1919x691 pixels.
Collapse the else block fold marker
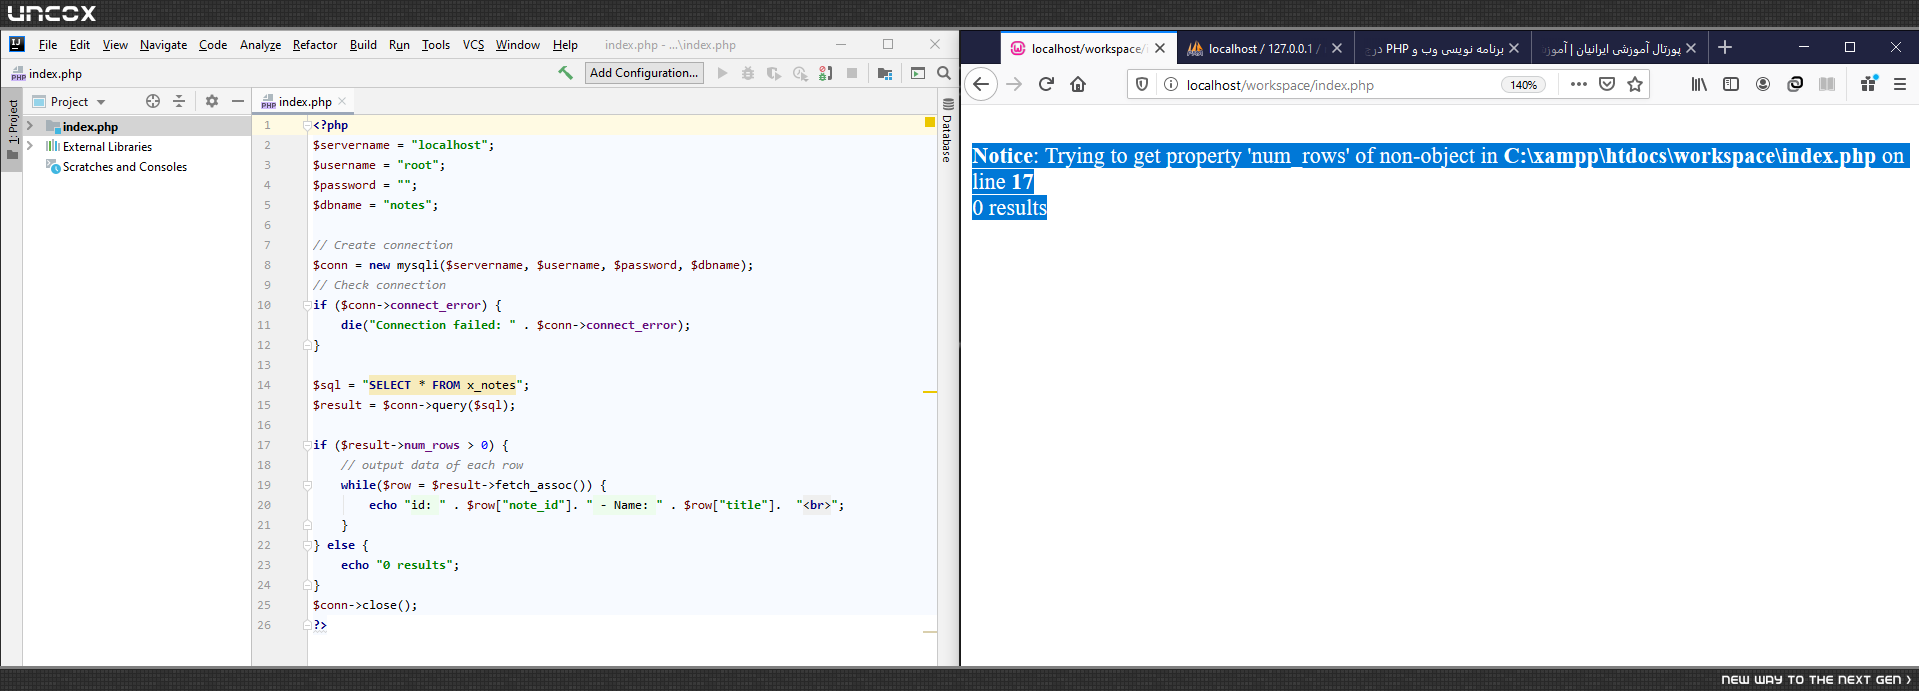pos(307,545)
